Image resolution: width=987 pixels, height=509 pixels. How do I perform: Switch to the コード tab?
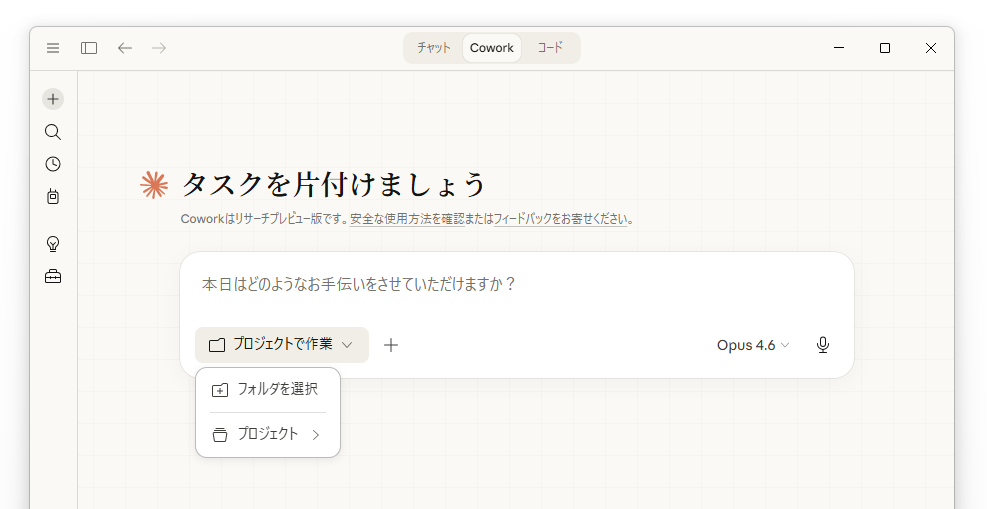pyautogui.click(x=550, y=48)
